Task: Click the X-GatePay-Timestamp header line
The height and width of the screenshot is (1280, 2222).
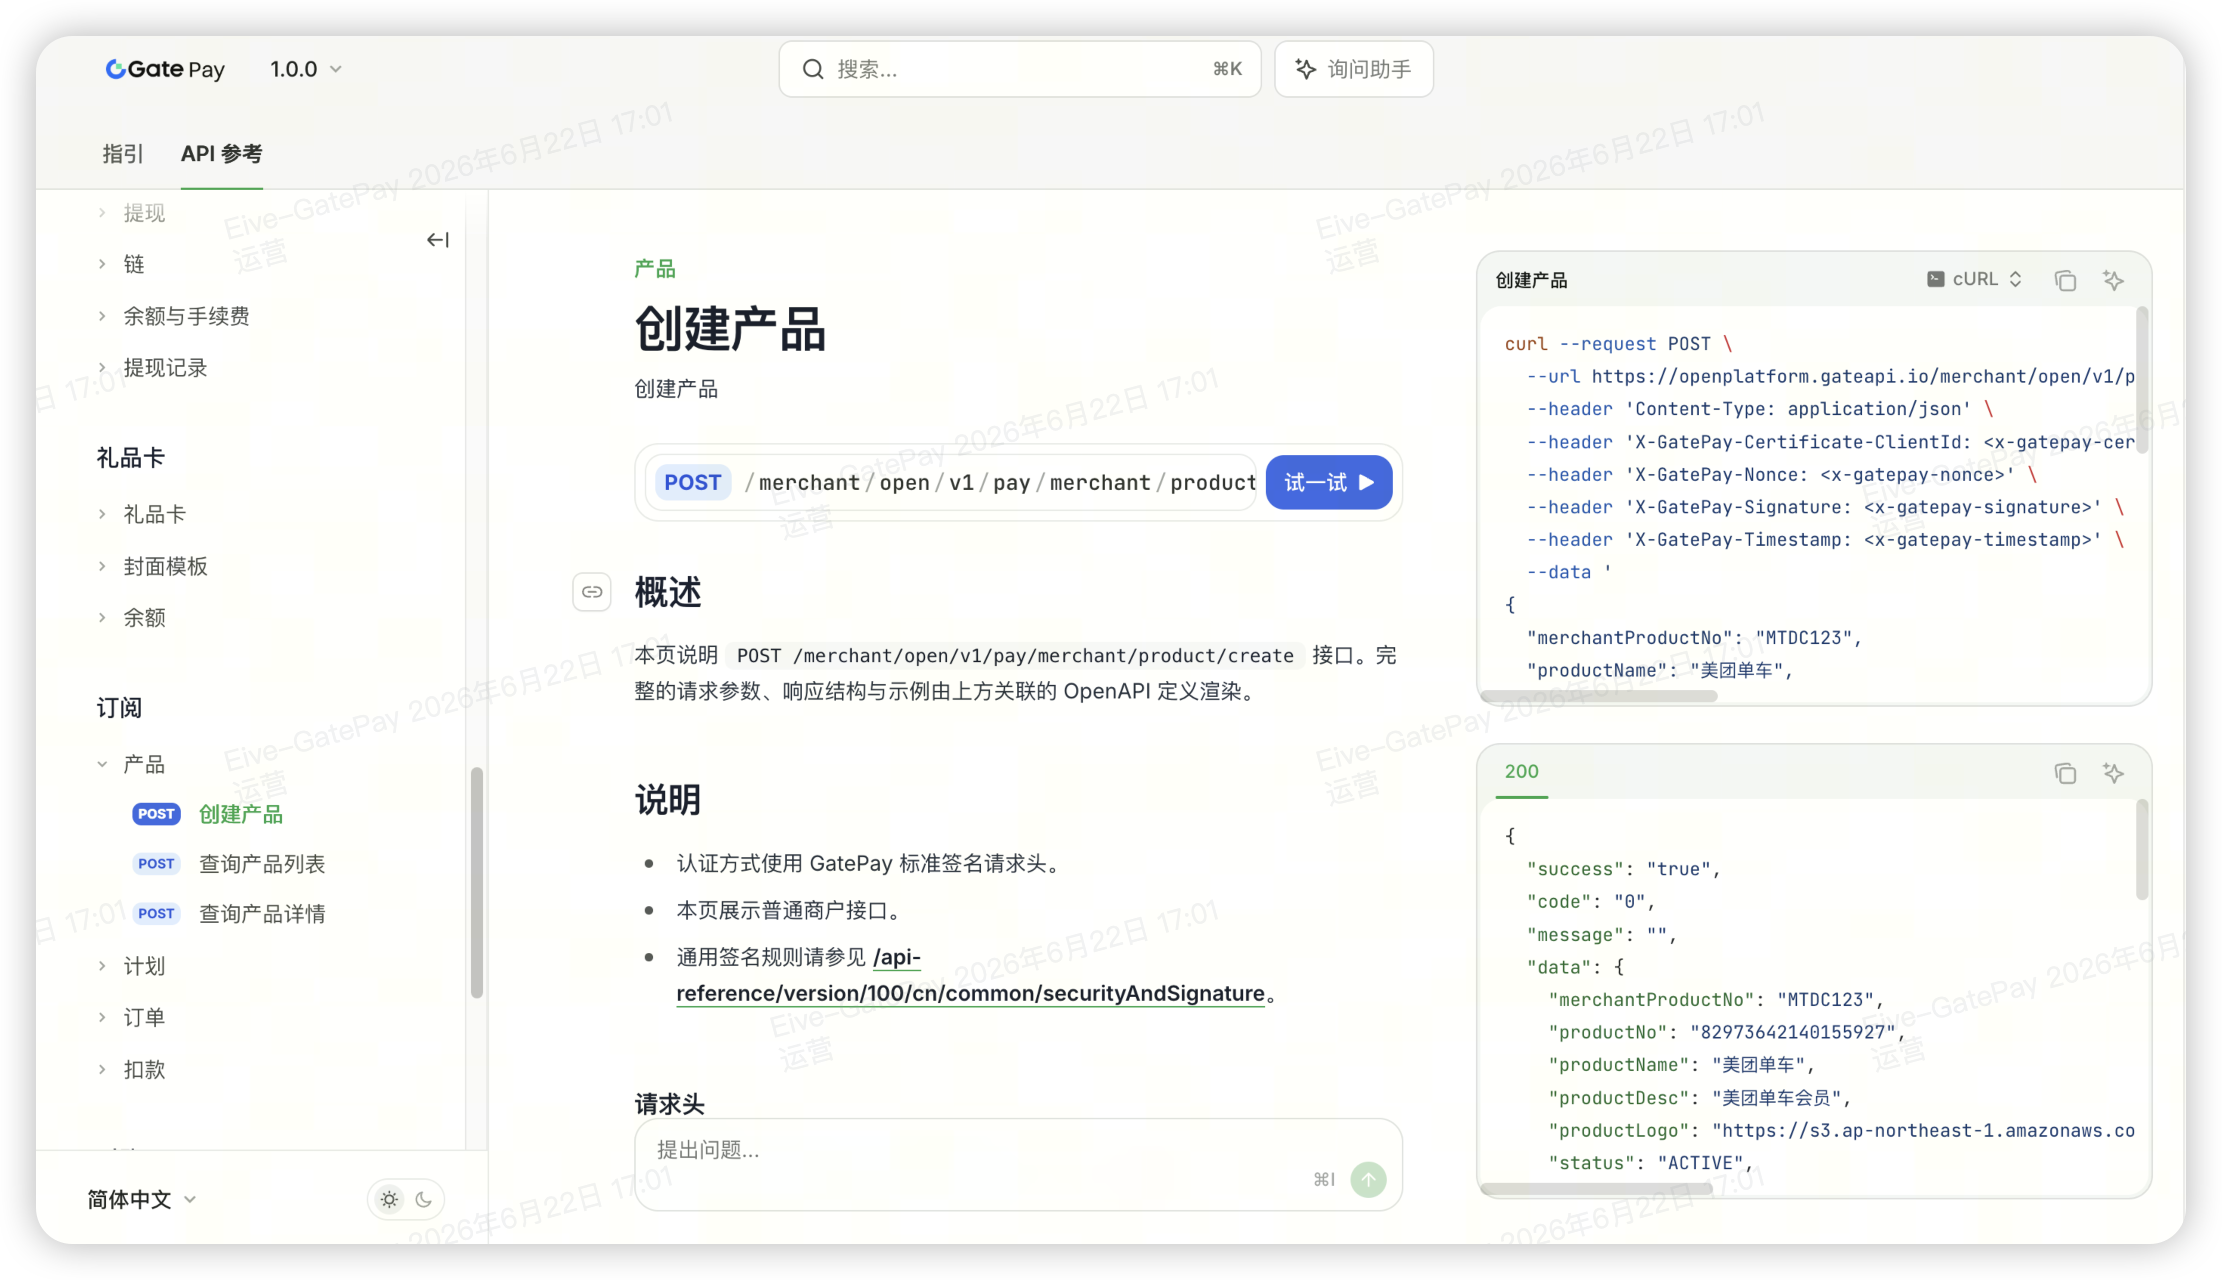Action: (1825, 540)
